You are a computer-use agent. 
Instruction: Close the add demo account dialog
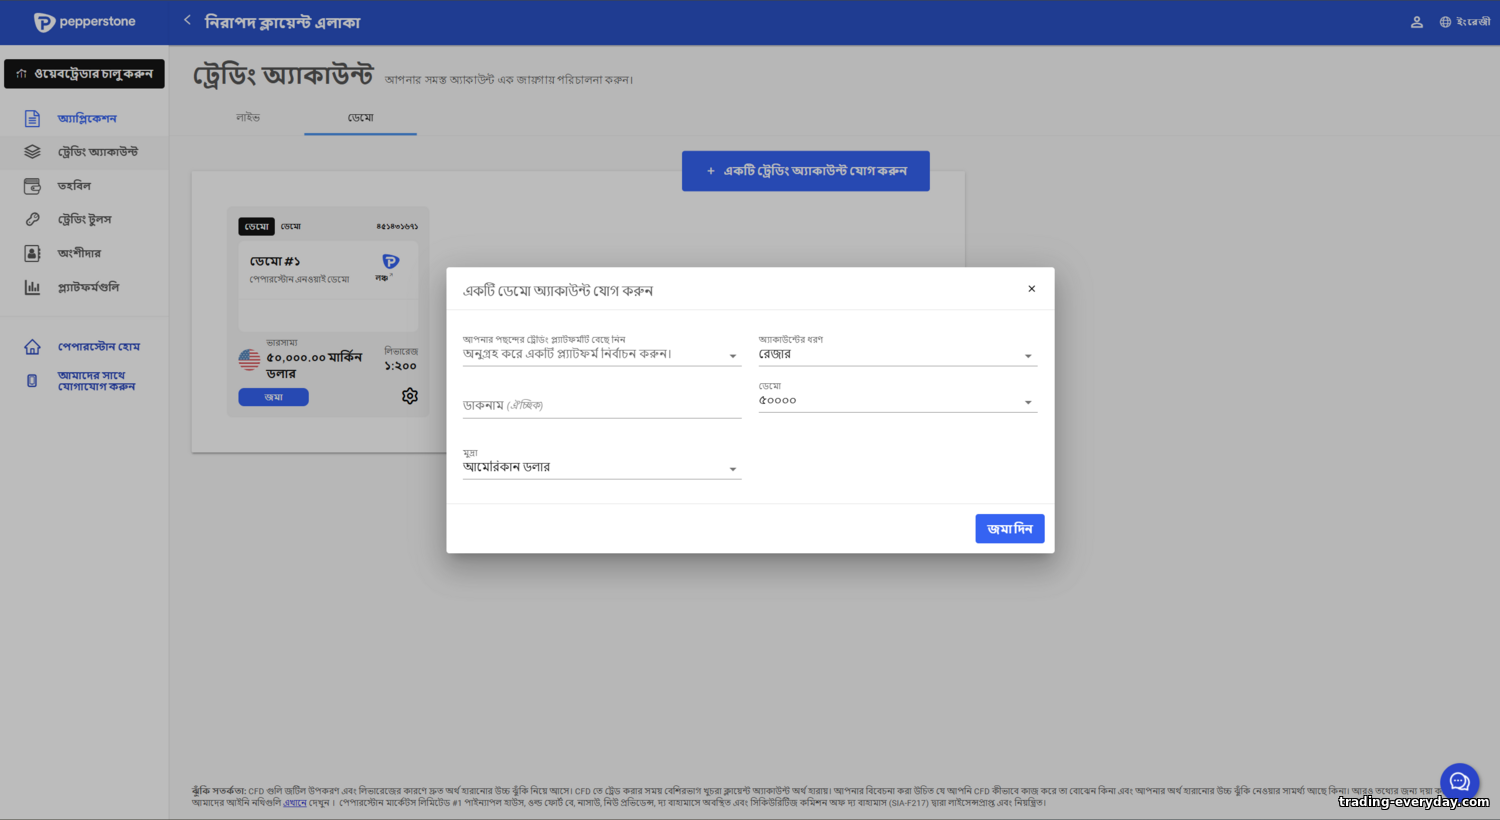tap(1031, 289)
